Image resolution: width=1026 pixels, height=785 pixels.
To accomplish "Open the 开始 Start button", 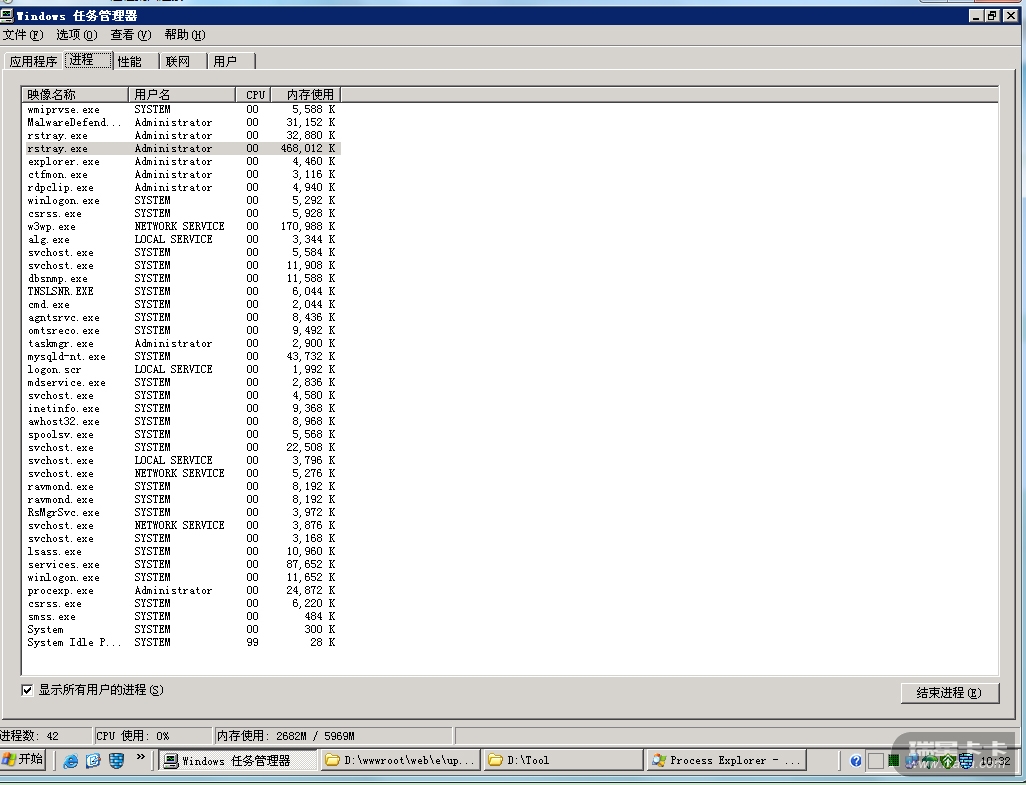I will pyautogui.click(x=23, y=759).
